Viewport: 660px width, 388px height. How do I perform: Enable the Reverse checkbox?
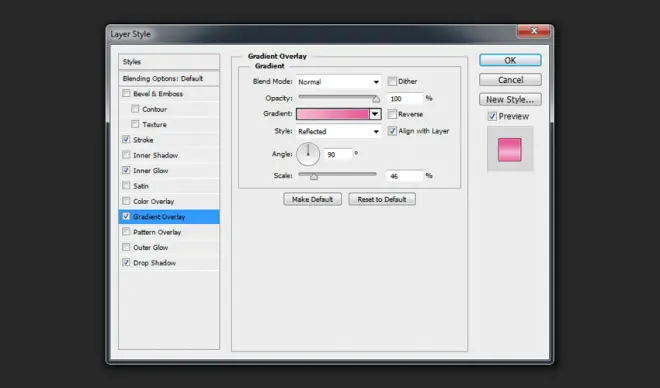coord(392,114)
